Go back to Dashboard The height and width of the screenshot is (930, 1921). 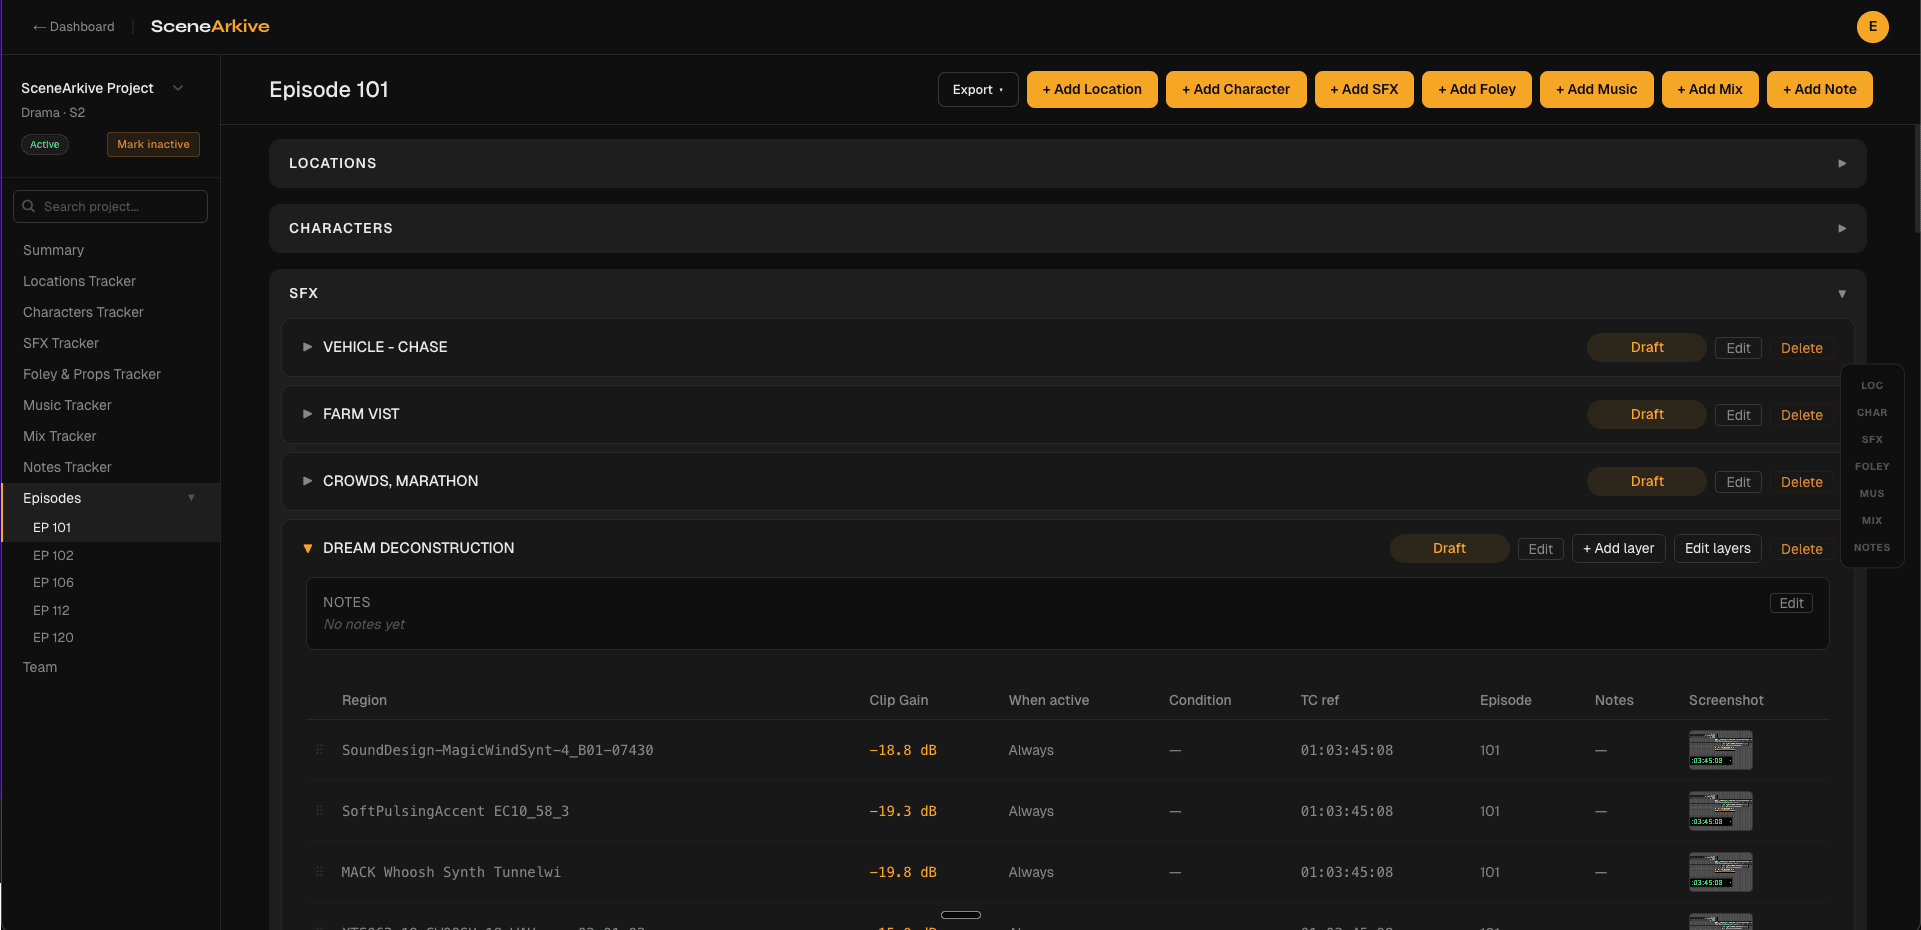click(x=73, y=27)
